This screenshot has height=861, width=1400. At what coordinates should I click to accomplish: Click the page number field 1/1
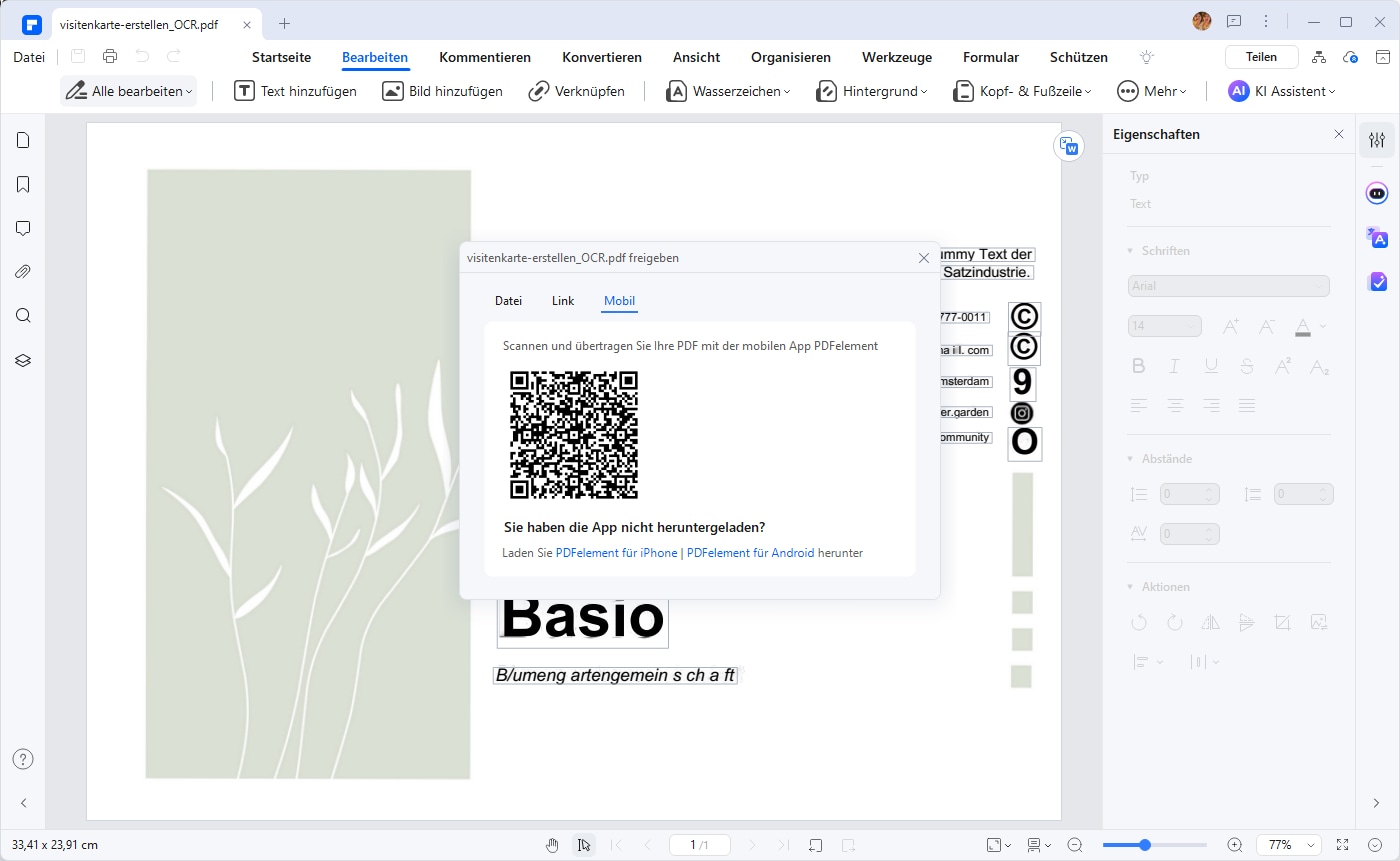pyautogui.click(x=699, y=845)
